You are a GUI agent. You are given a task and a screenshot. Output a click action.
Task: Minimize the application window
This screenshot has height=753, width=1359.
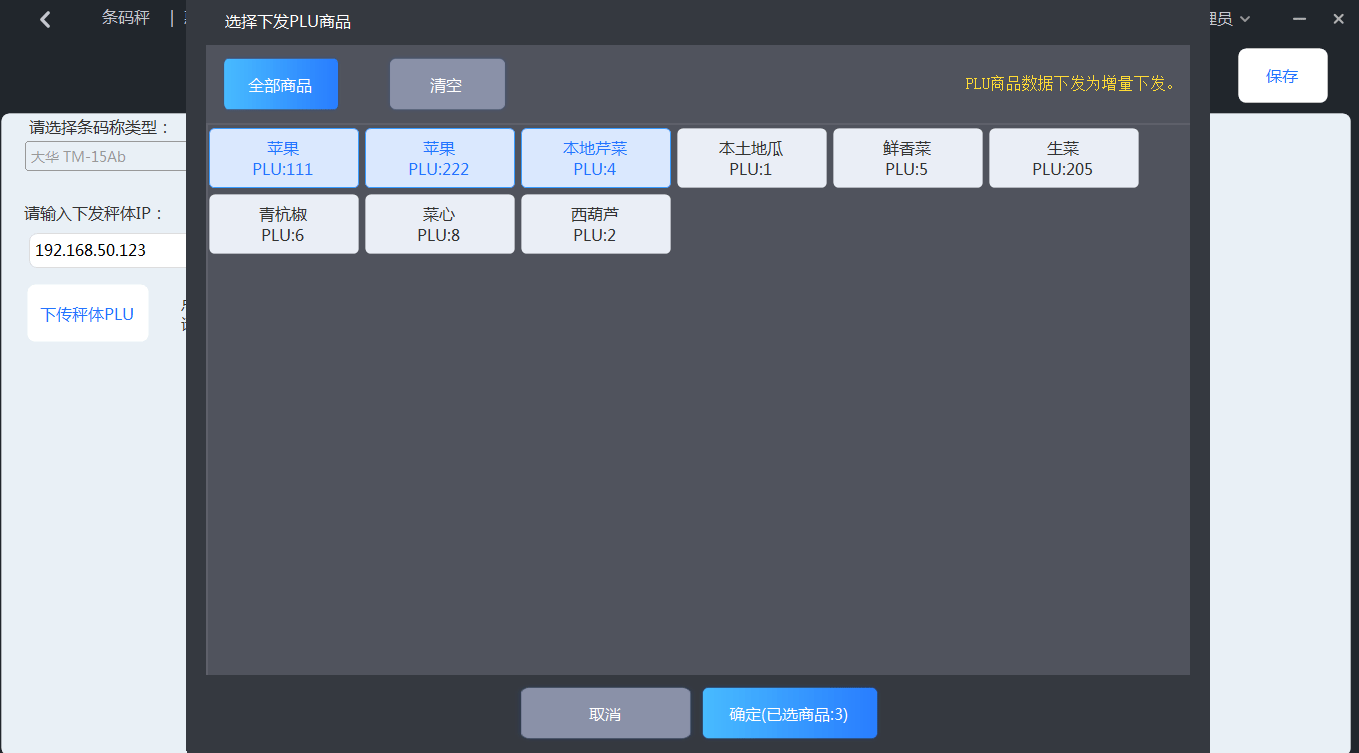[x=1300, y=19]
